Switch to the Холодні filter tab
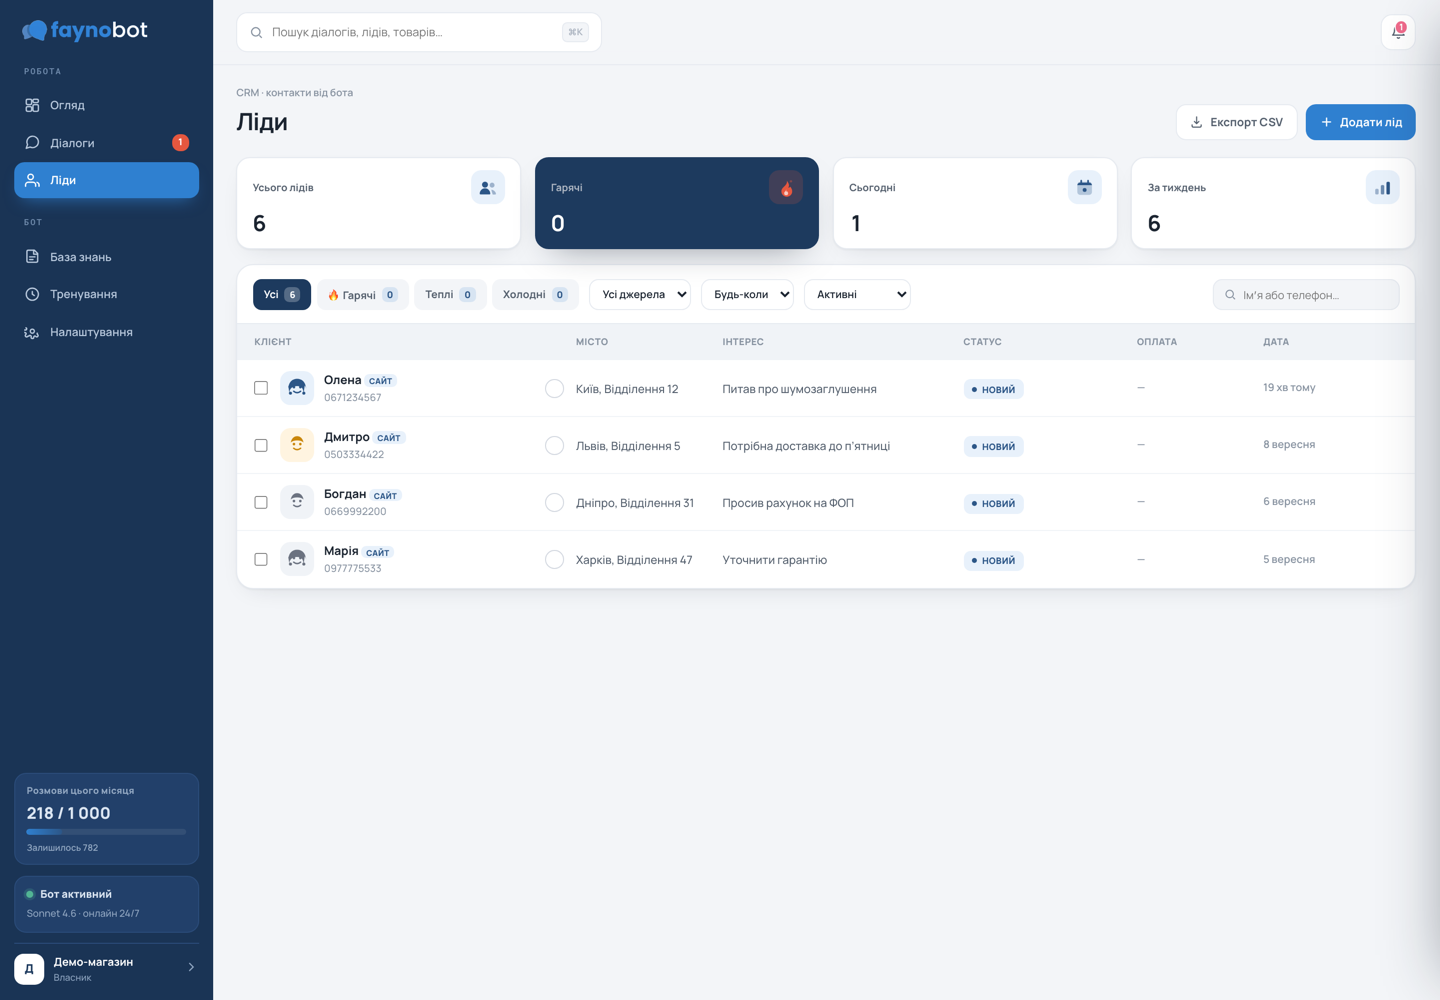The height and width of the screenshot is (1000, 1440). pyautogui.click(x=535, y=294)
